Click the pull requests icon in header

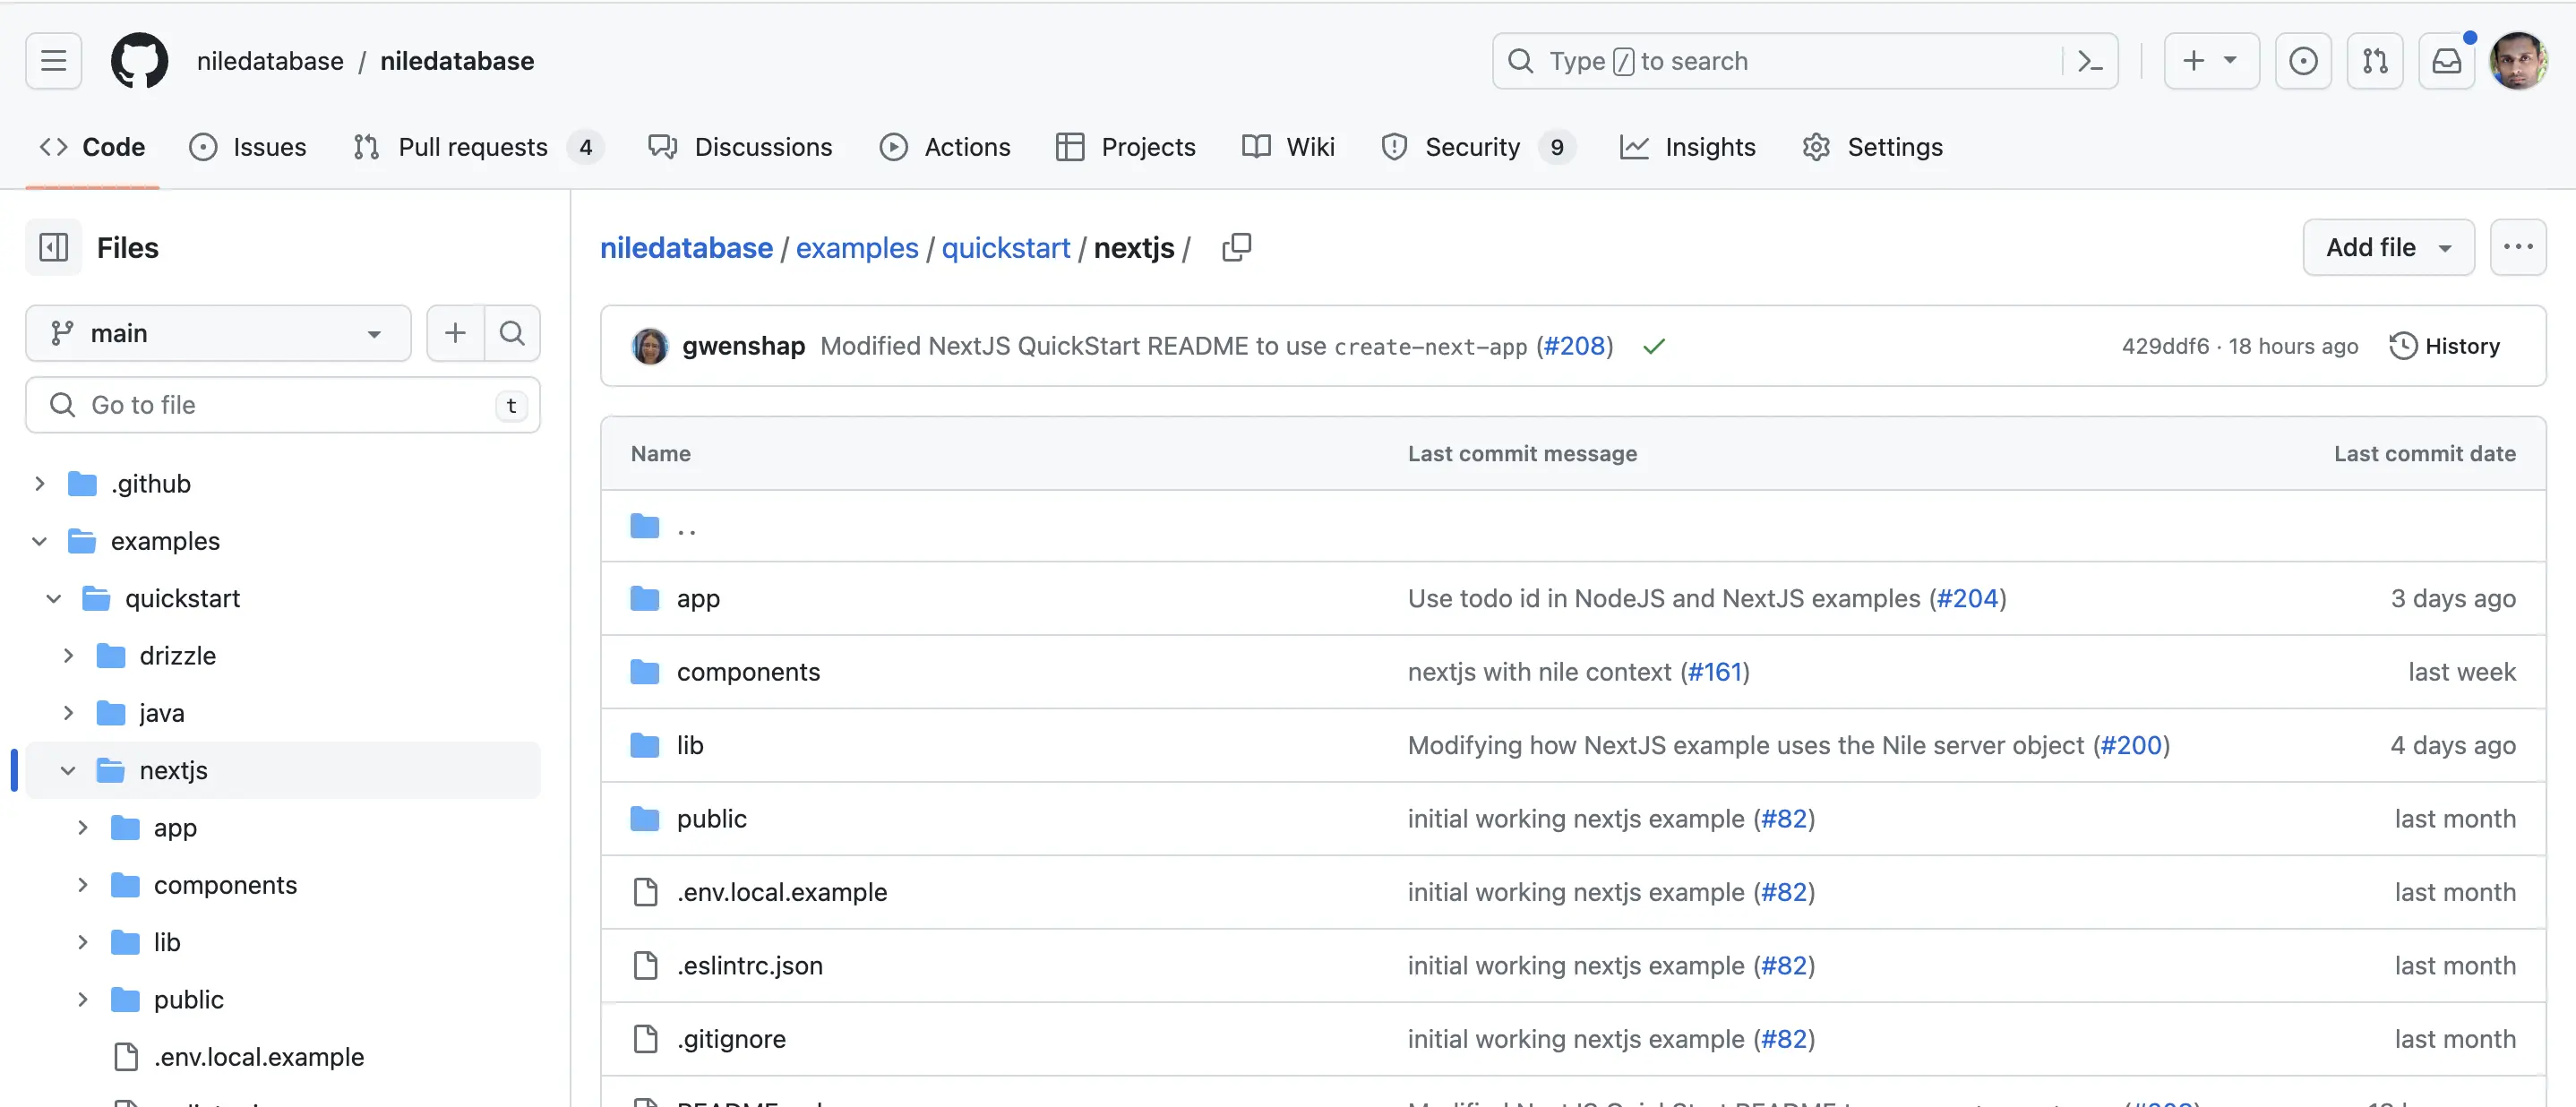2375,61
